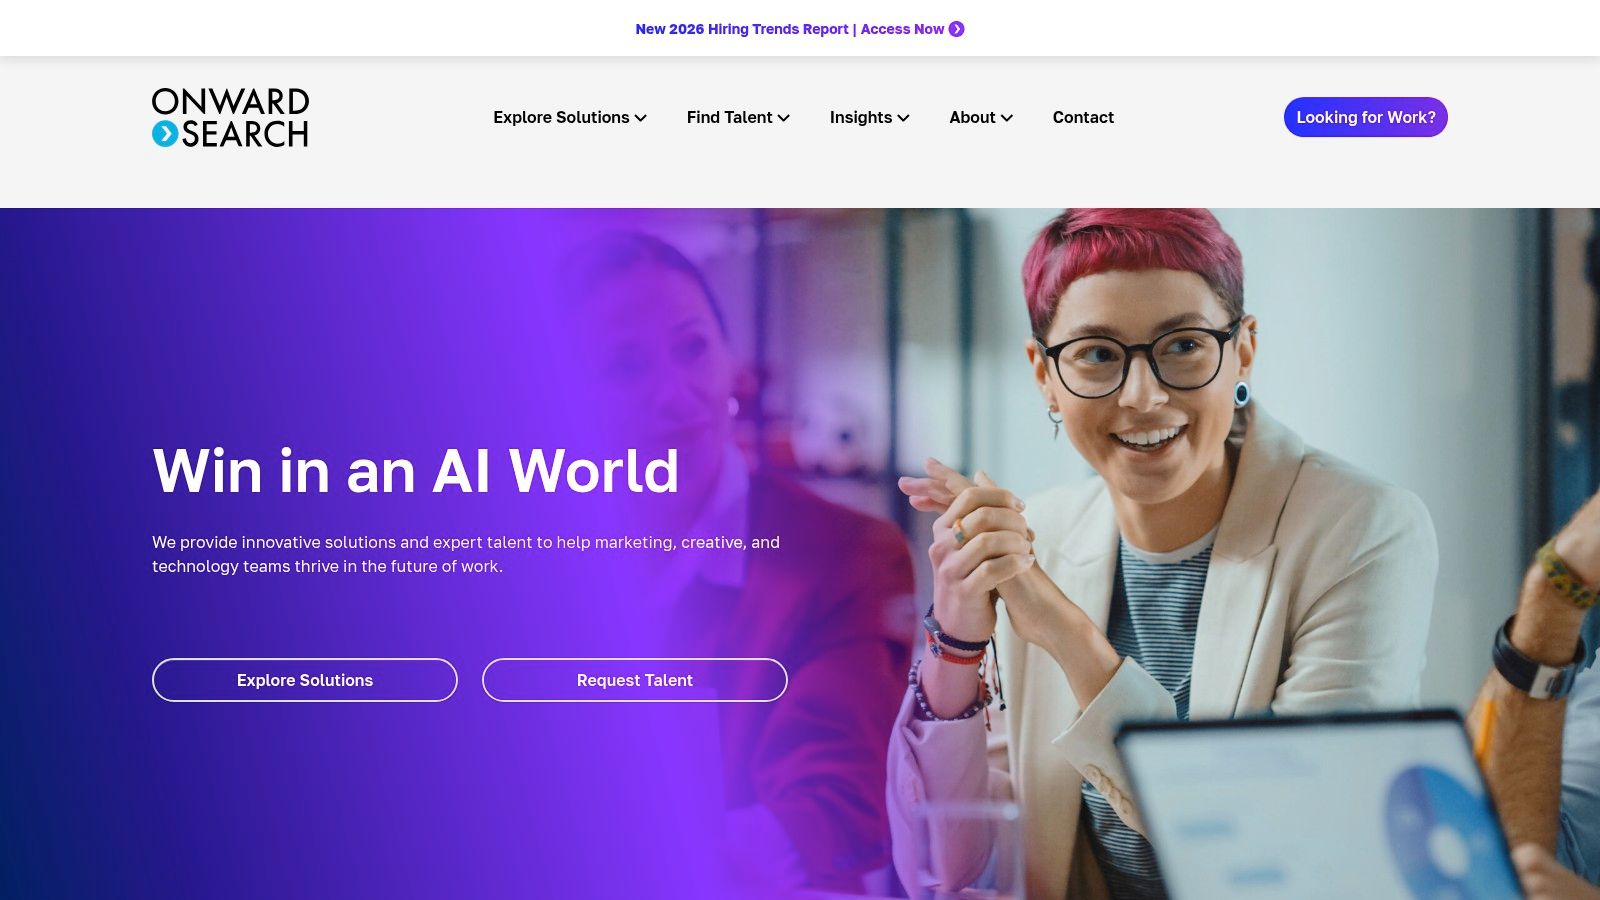Open the Insights nav menu

pyautogui.click(x=869, y=117)
